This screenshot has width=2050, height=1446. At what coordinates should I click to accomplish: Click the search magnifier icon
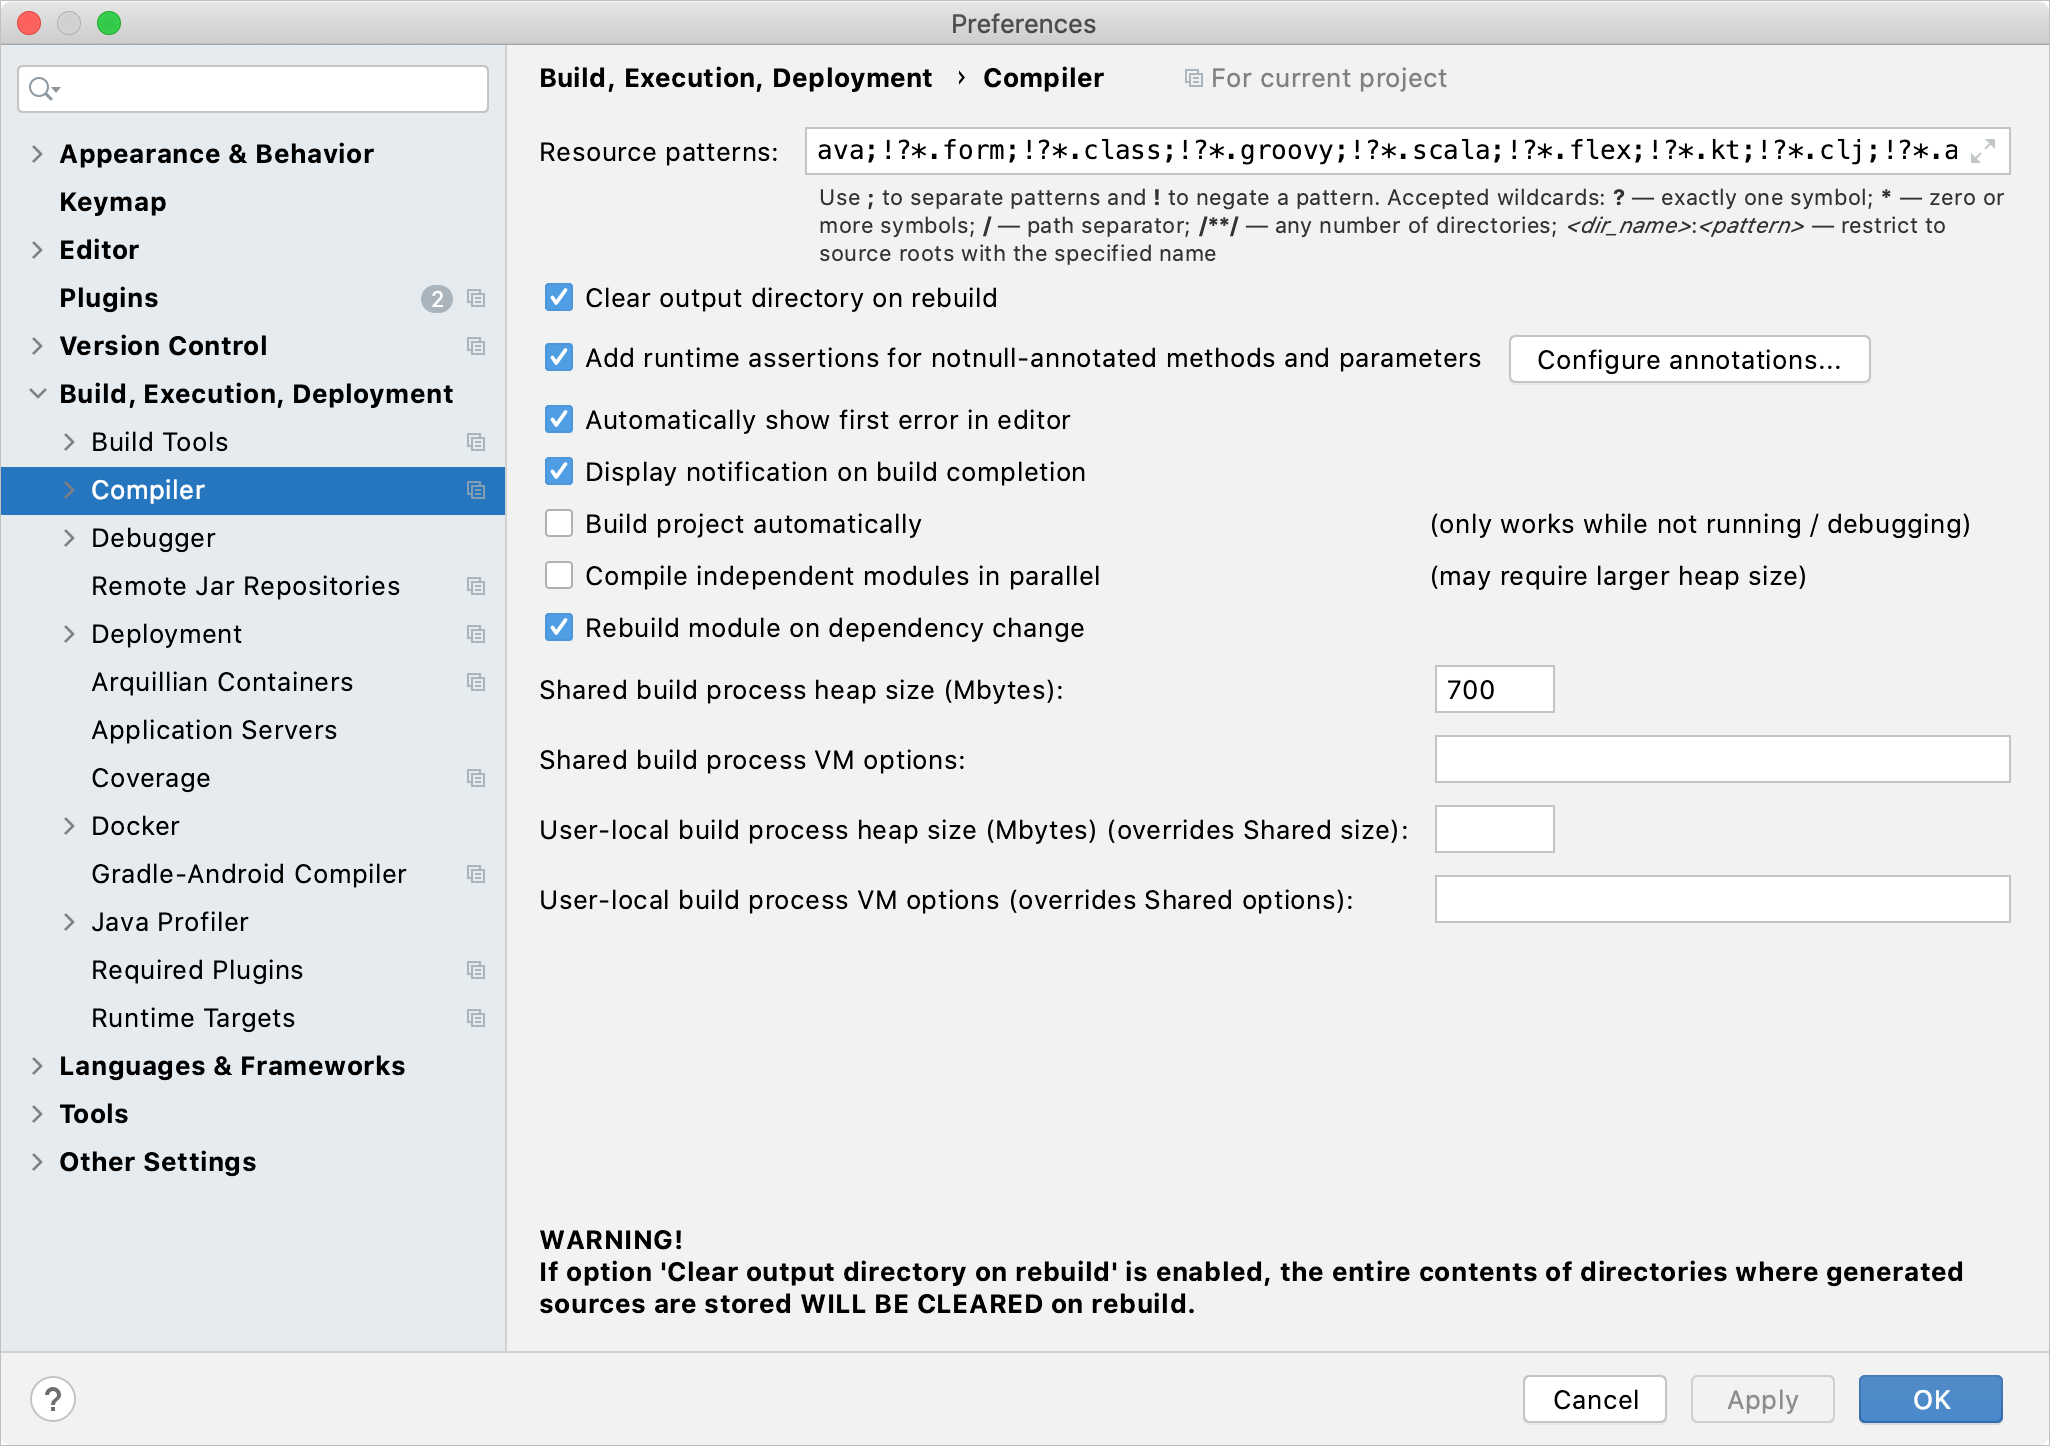tap(43, 89)
